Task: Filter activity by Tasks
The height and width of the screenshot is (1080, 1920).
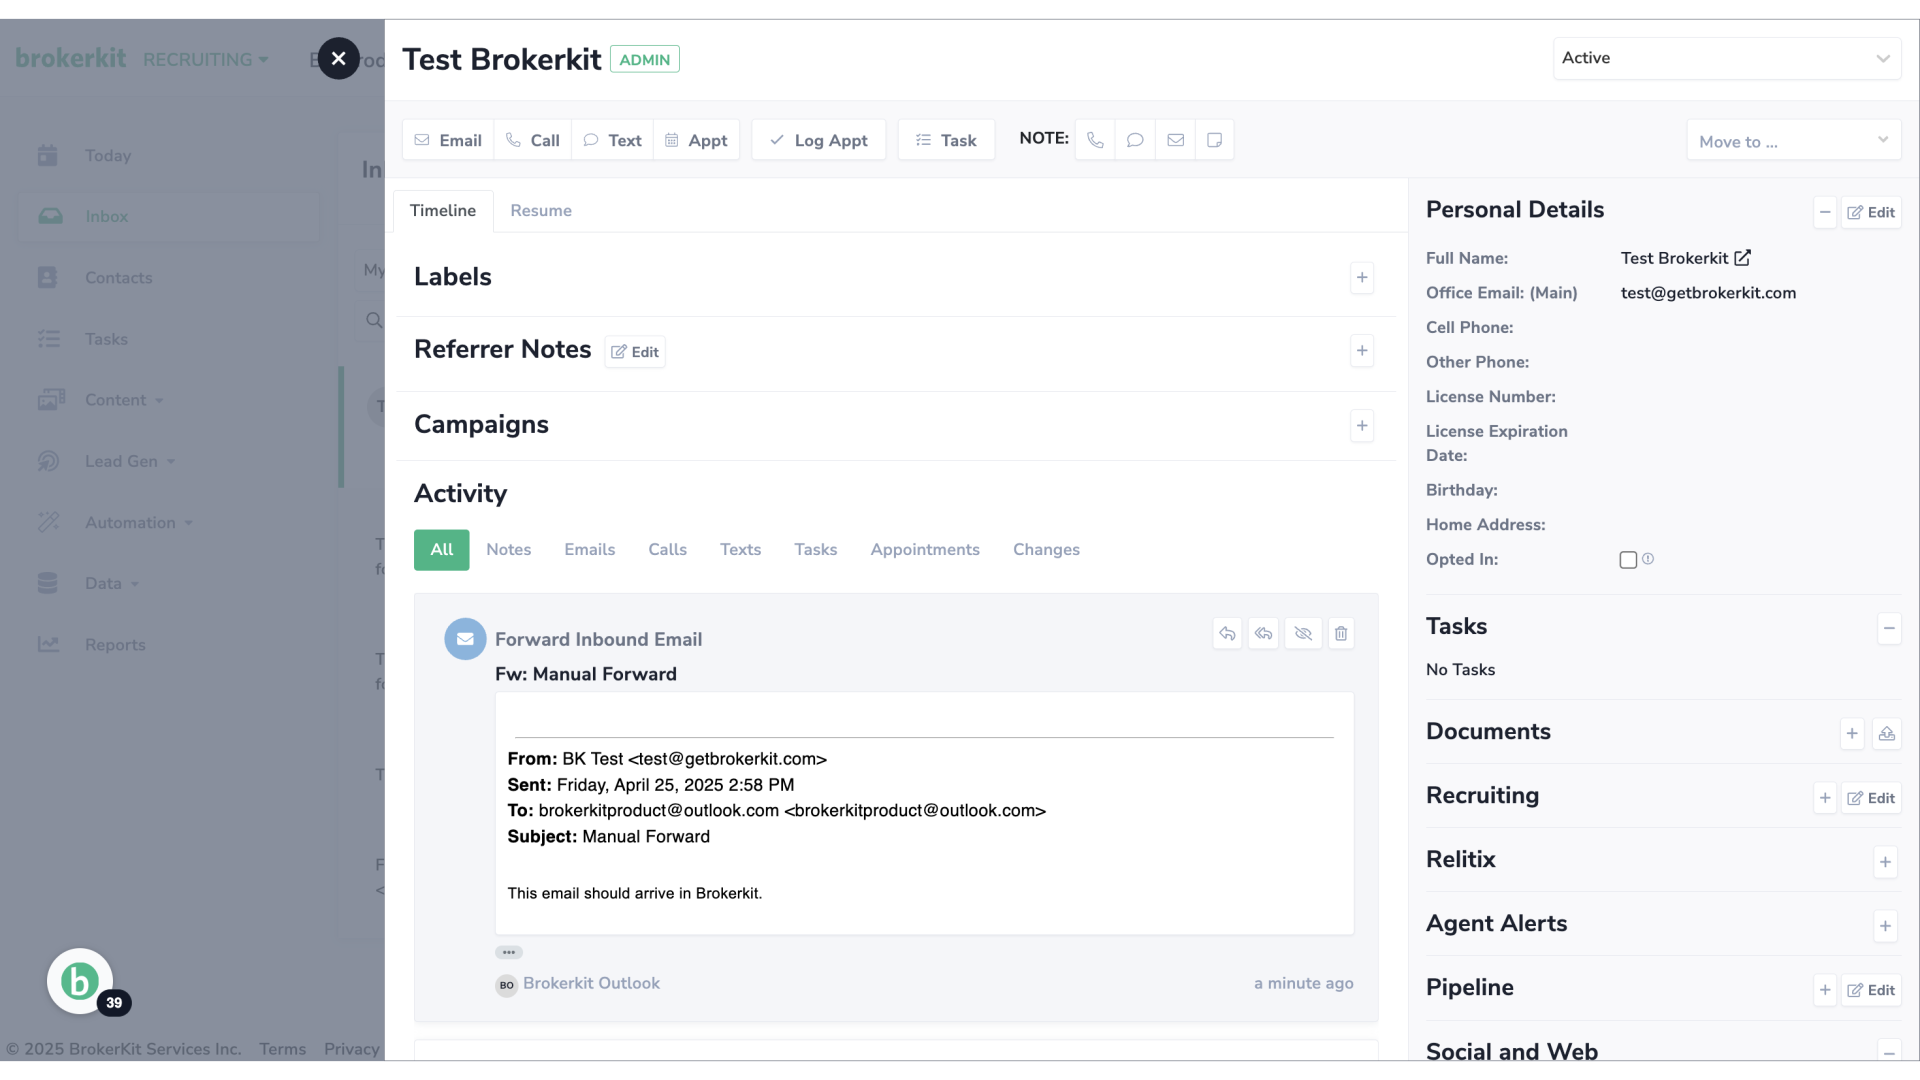Action: [816, 550]
